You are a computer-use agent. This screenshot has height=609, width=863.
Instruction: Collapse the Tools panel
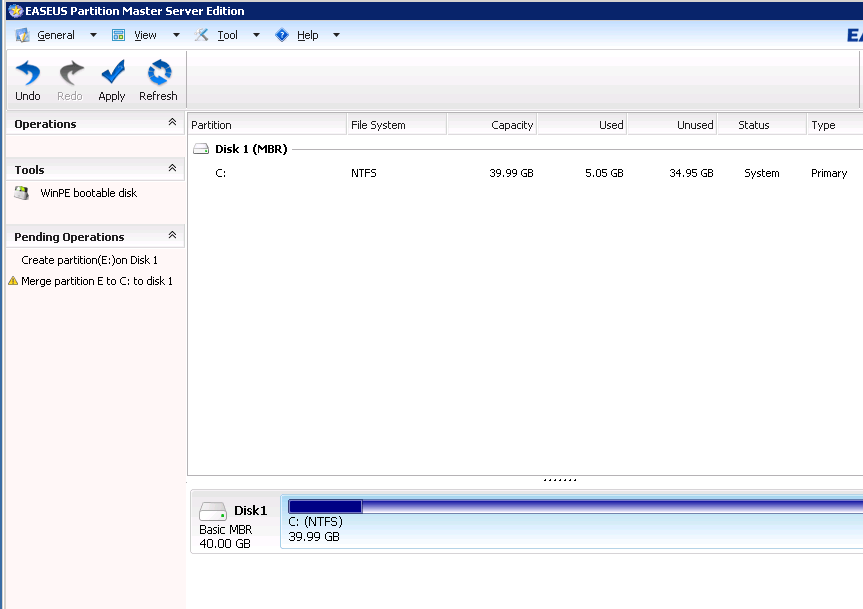(172, 169)
